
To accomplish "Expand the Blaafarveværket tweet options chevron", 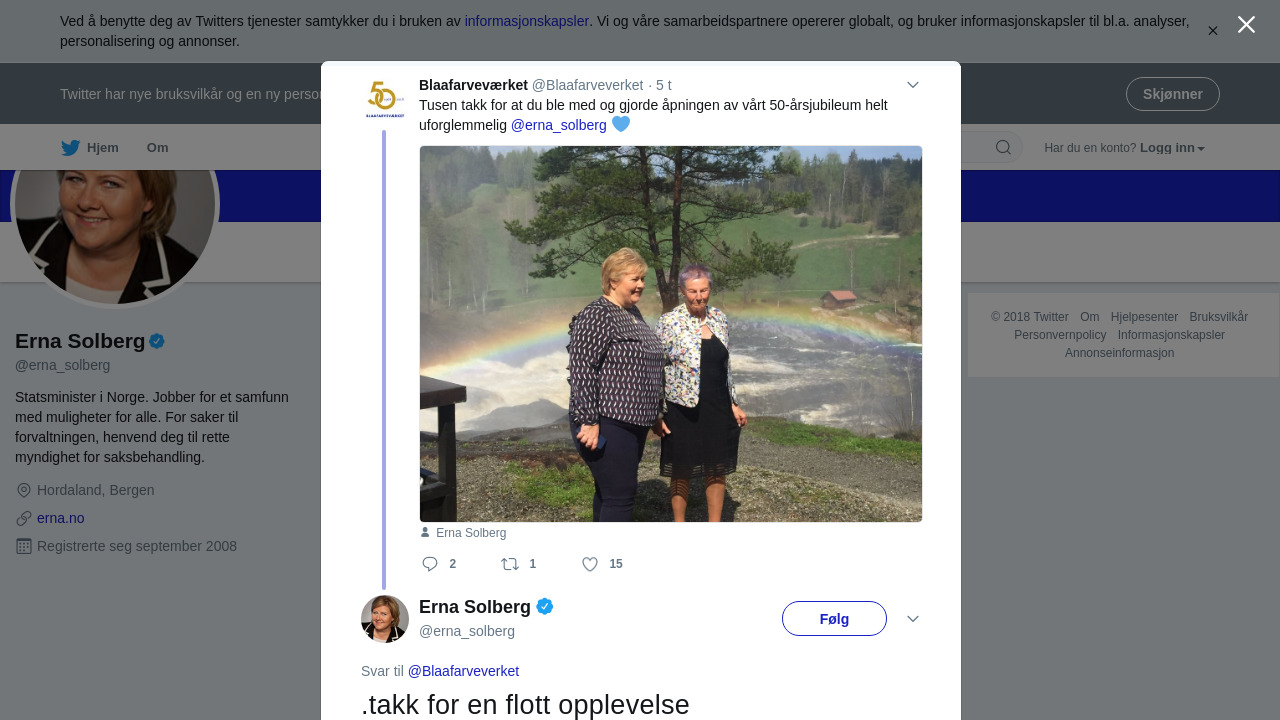I will coord(913,85).
